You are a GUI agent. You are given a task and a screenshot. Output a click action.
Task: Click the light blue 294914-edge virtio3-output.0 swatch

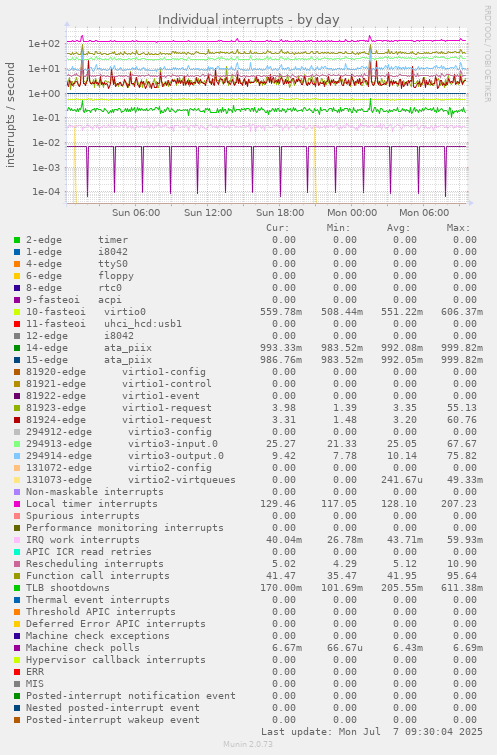pos(17,456)
